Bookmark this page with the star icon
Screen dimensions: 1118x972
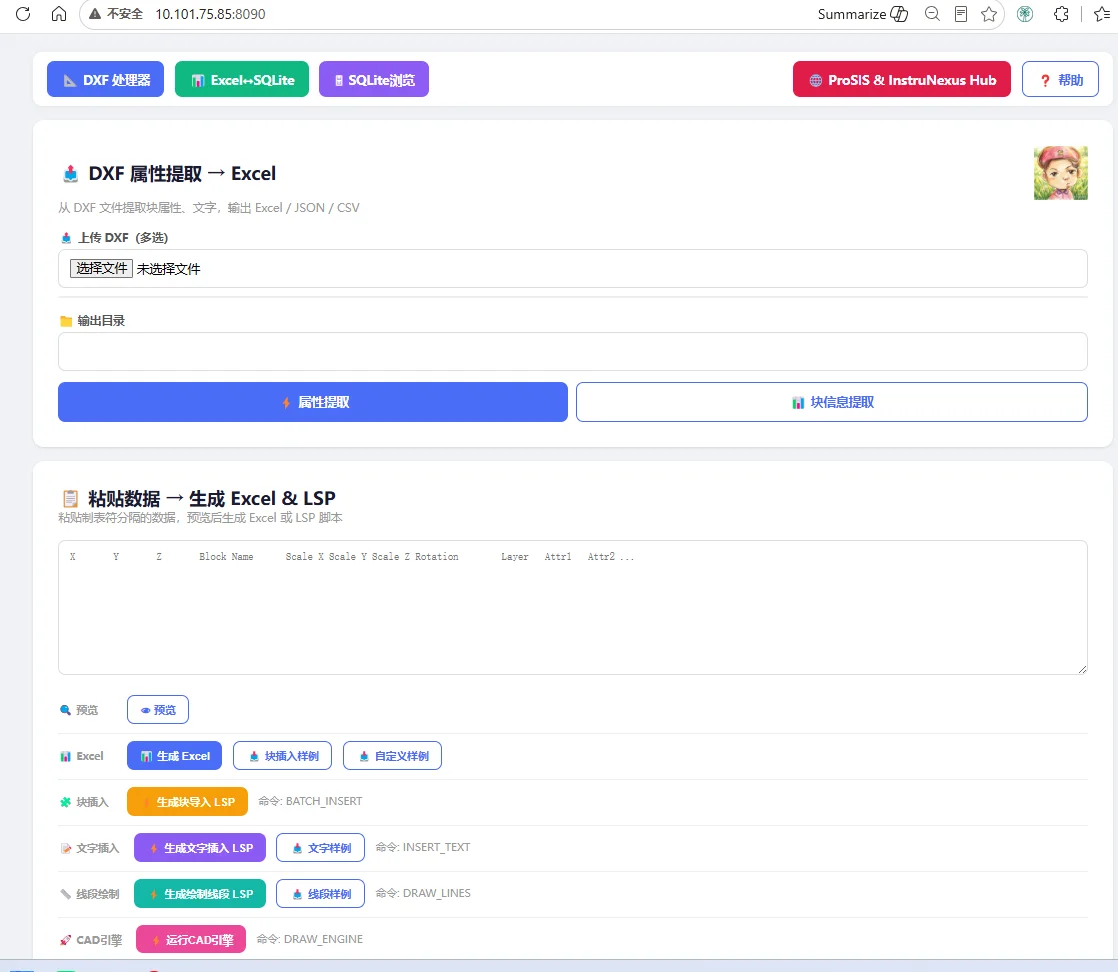click(x=989, y=14)
